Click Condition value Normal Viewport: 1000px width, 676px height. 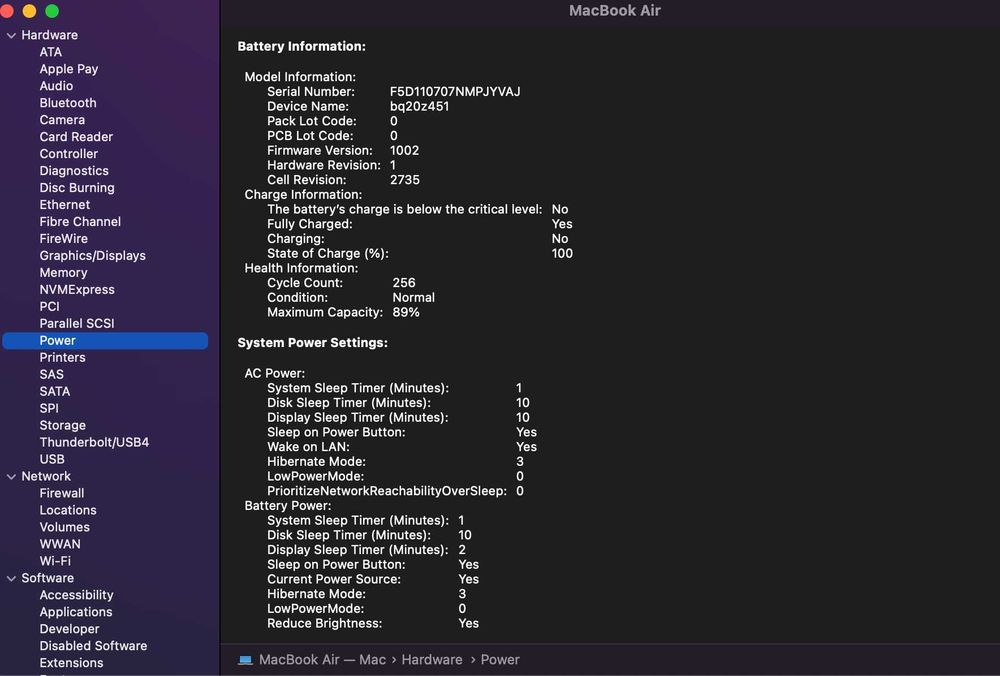[x=413, y=297]
